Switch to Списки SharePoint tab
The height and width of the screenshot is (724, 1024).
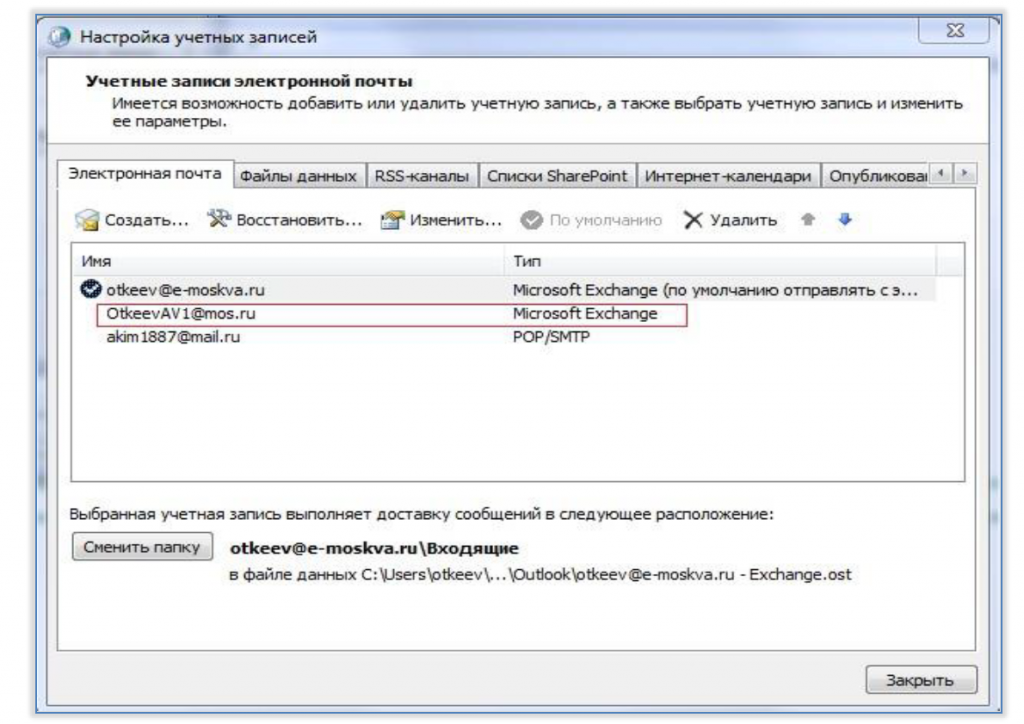[x=555, y=176]
